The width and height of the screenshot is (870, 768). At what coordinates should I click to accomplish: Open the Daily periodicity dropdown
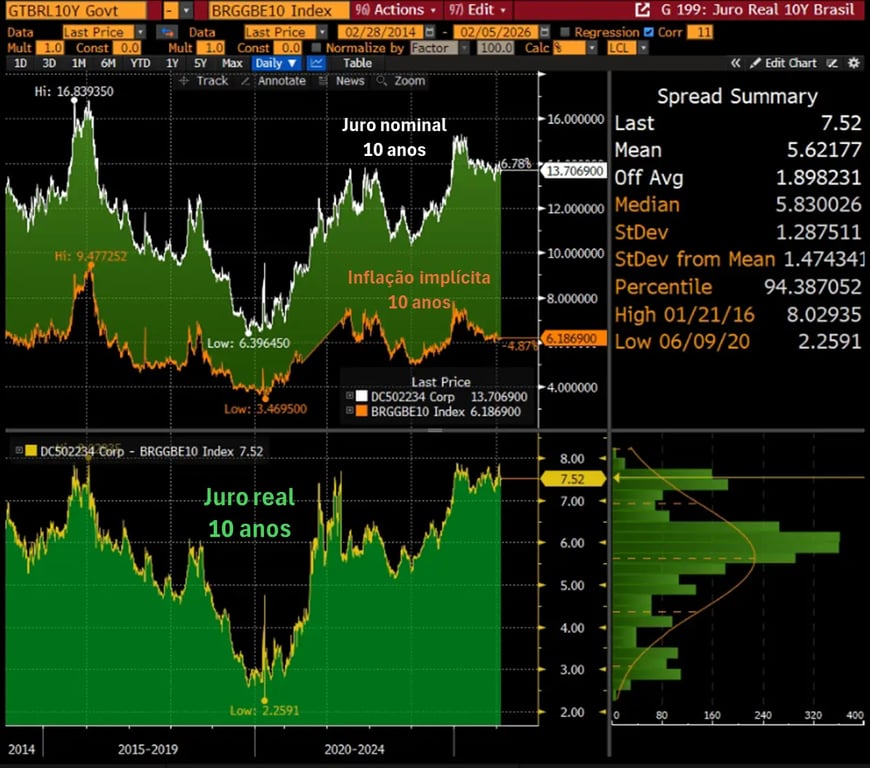coord(276,63)
